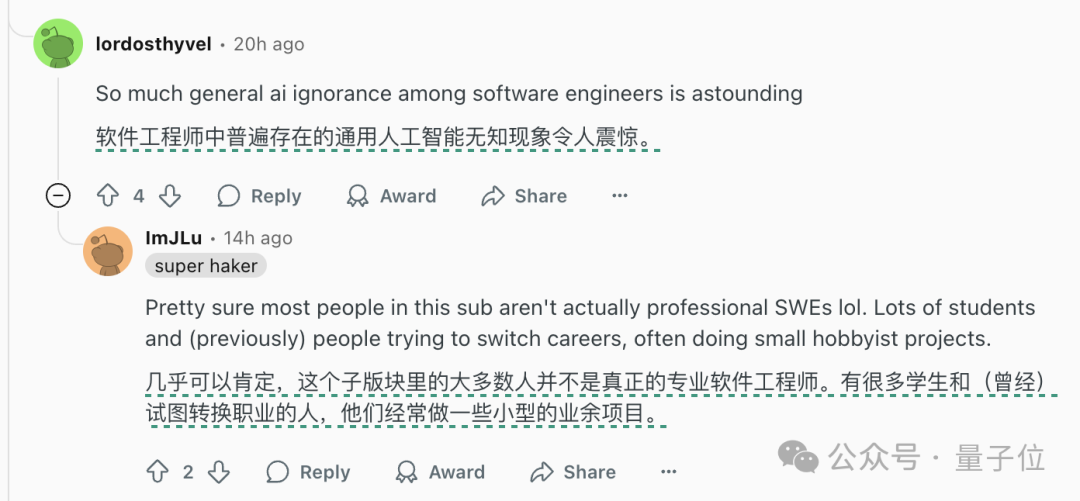The height and width of the screenshot is (501, 1080).
Task: Upvote lordosthyvel's comment
Action: tap(108, 196)
